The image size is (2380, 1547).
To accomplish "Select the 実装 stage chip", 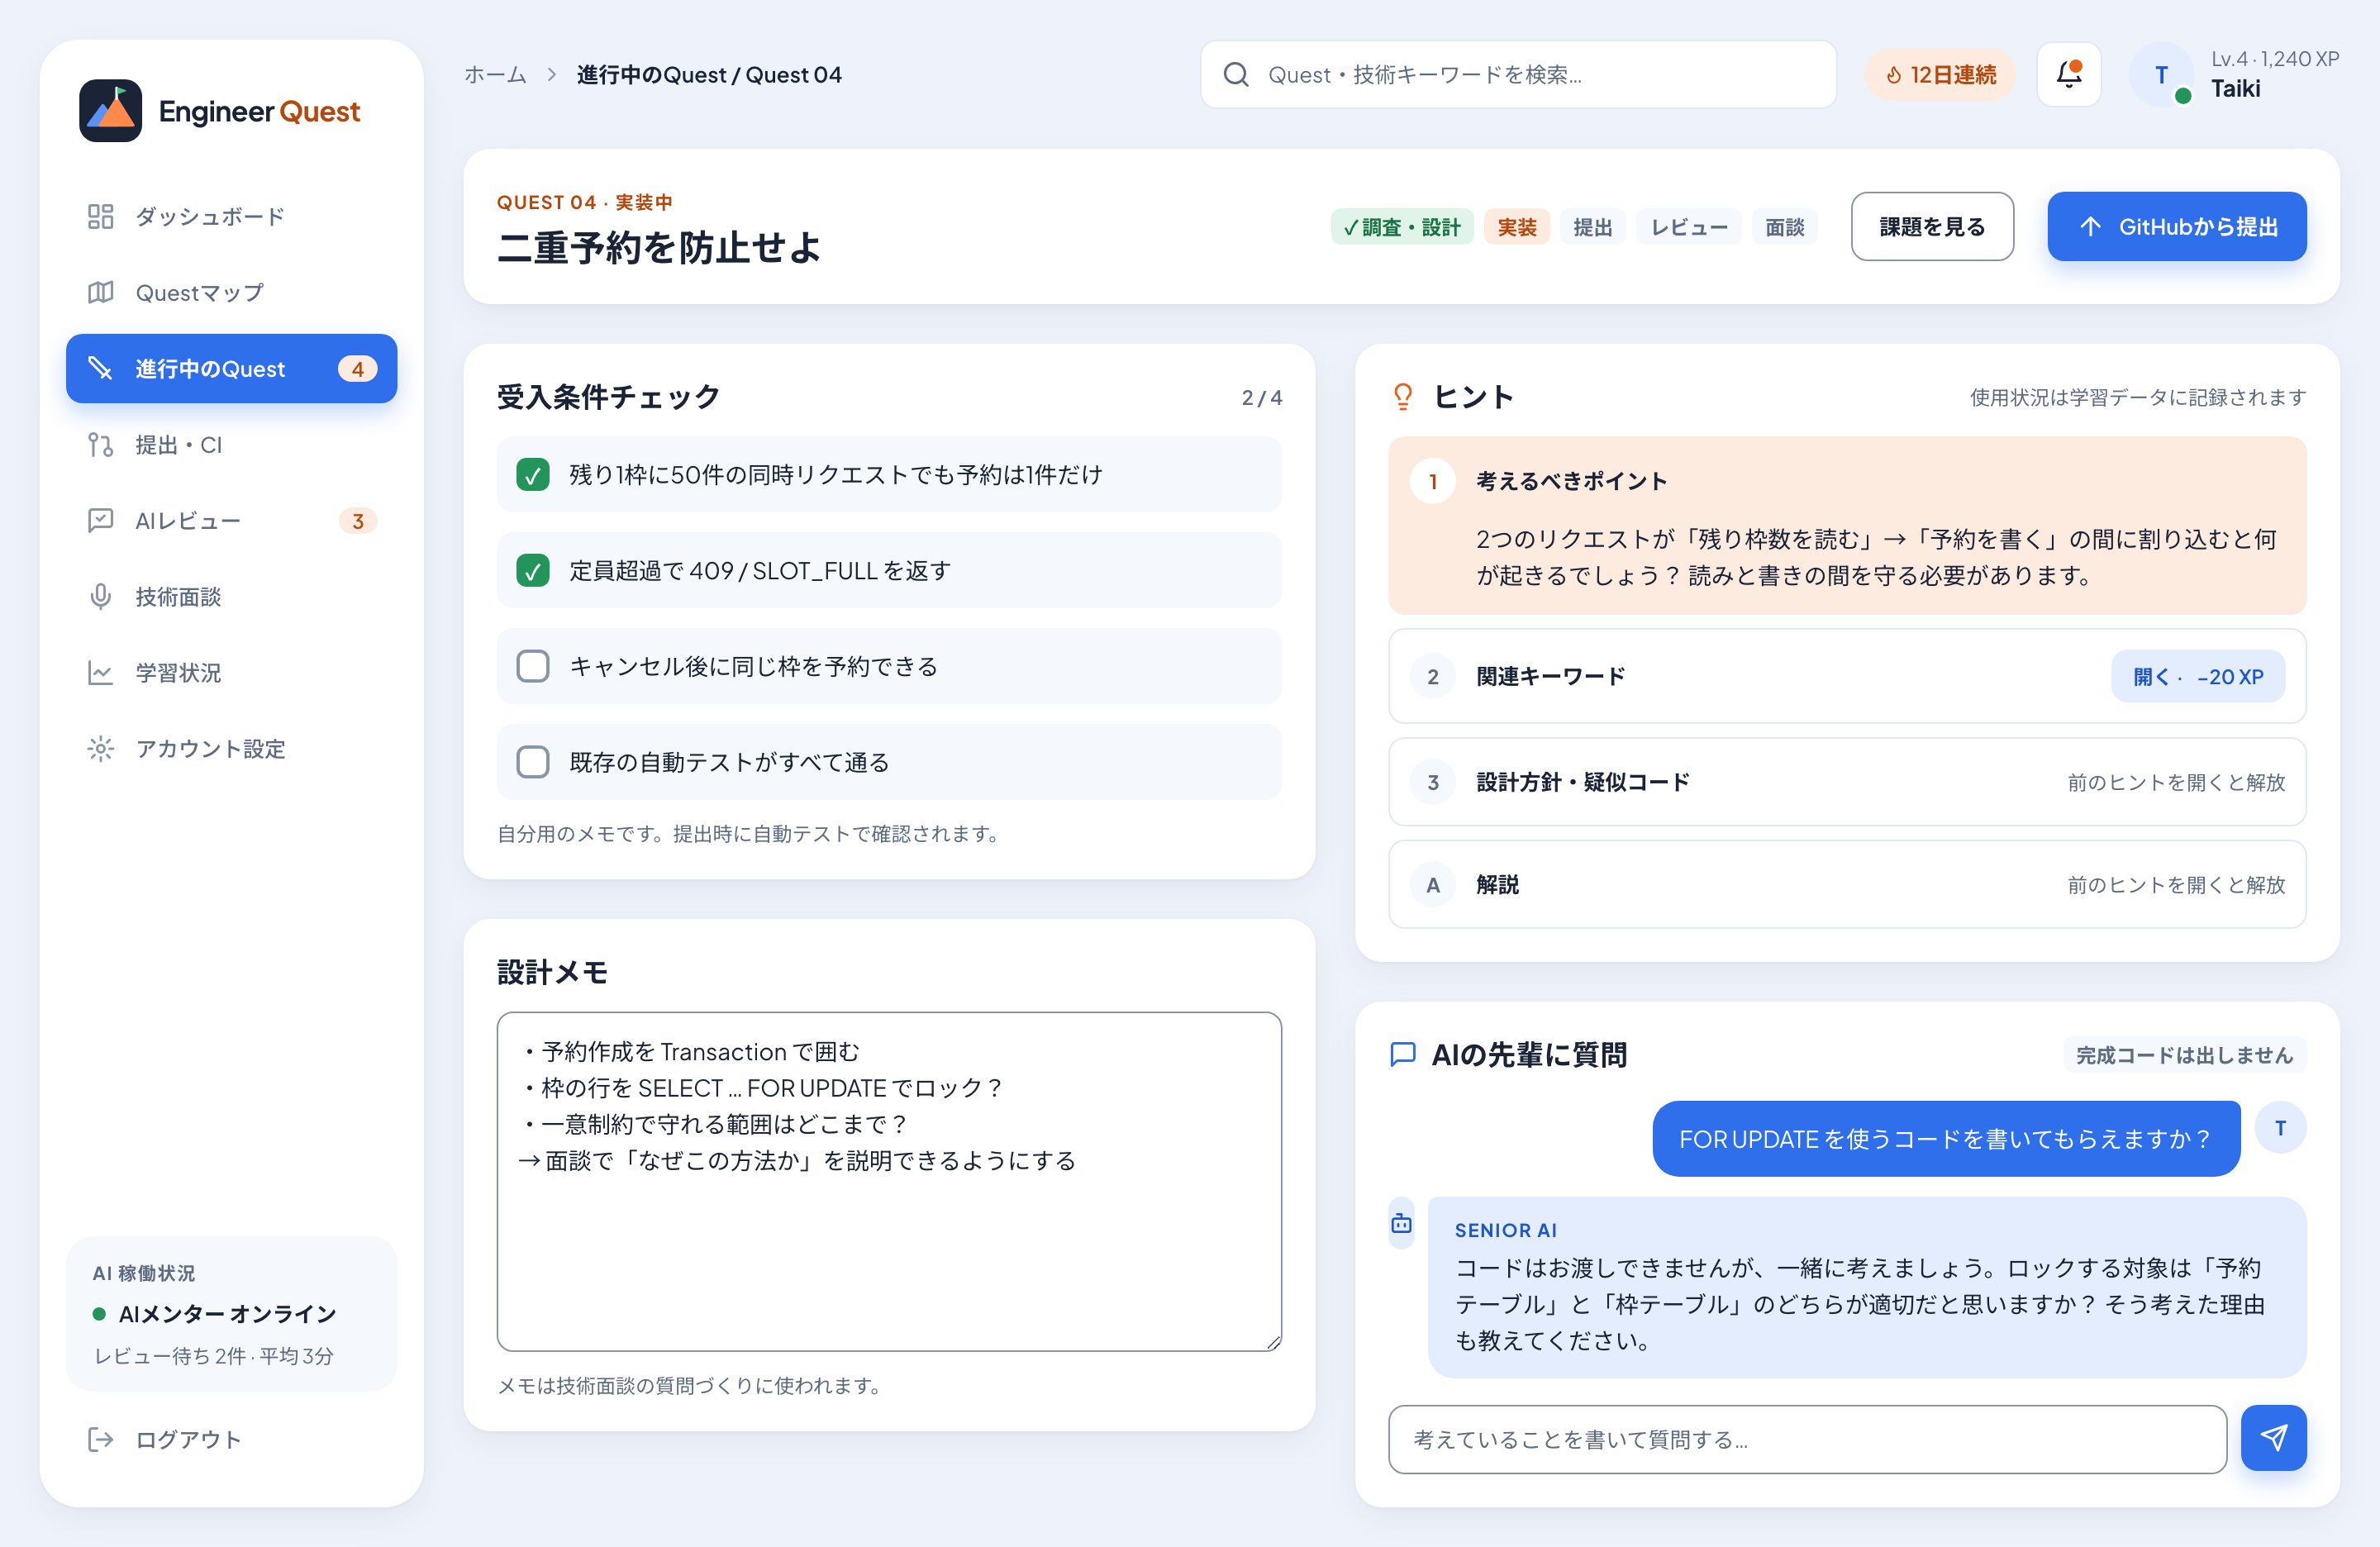I will [1517, 227].
